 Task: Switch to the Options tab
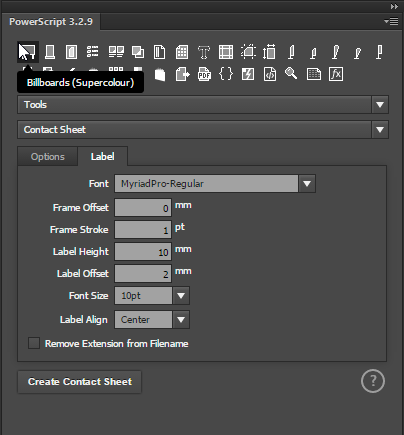[x=48, y=157]
